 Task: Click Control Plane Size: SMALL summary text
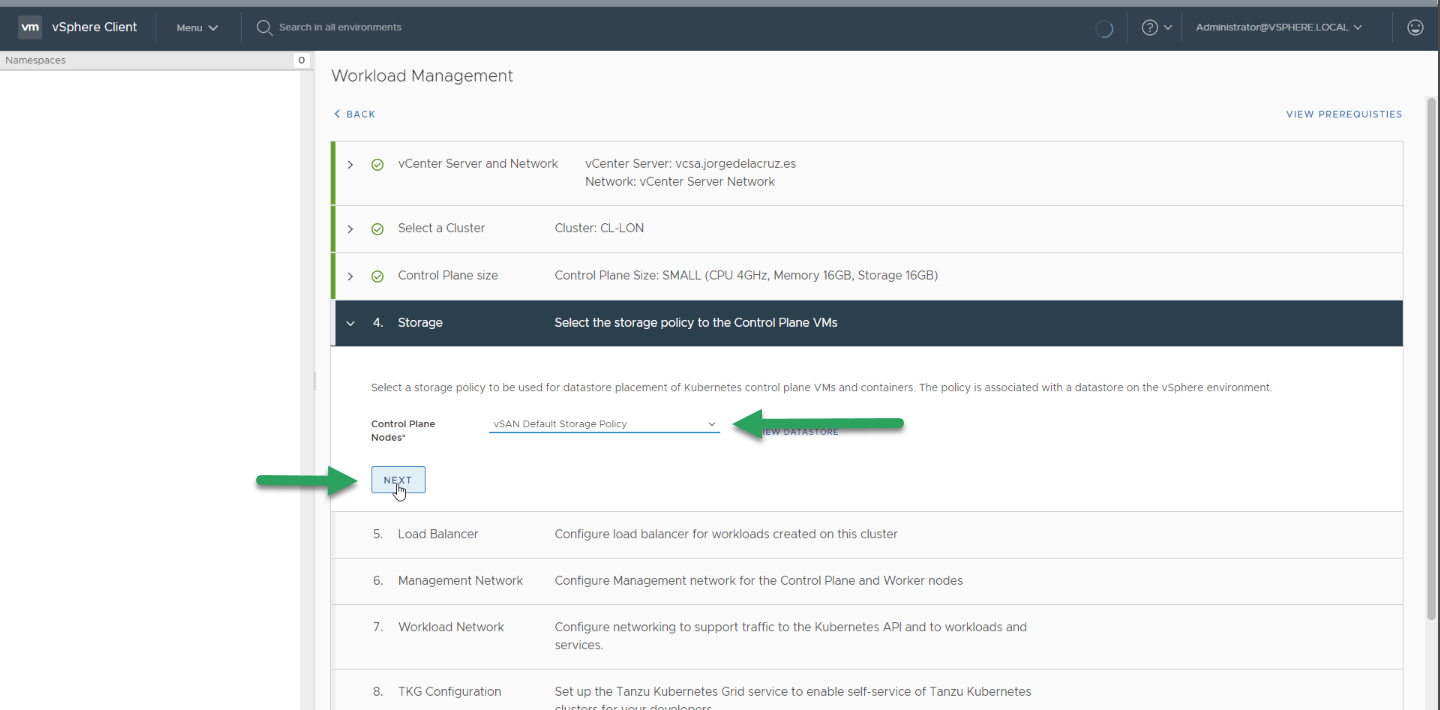[x=746, y=276]
